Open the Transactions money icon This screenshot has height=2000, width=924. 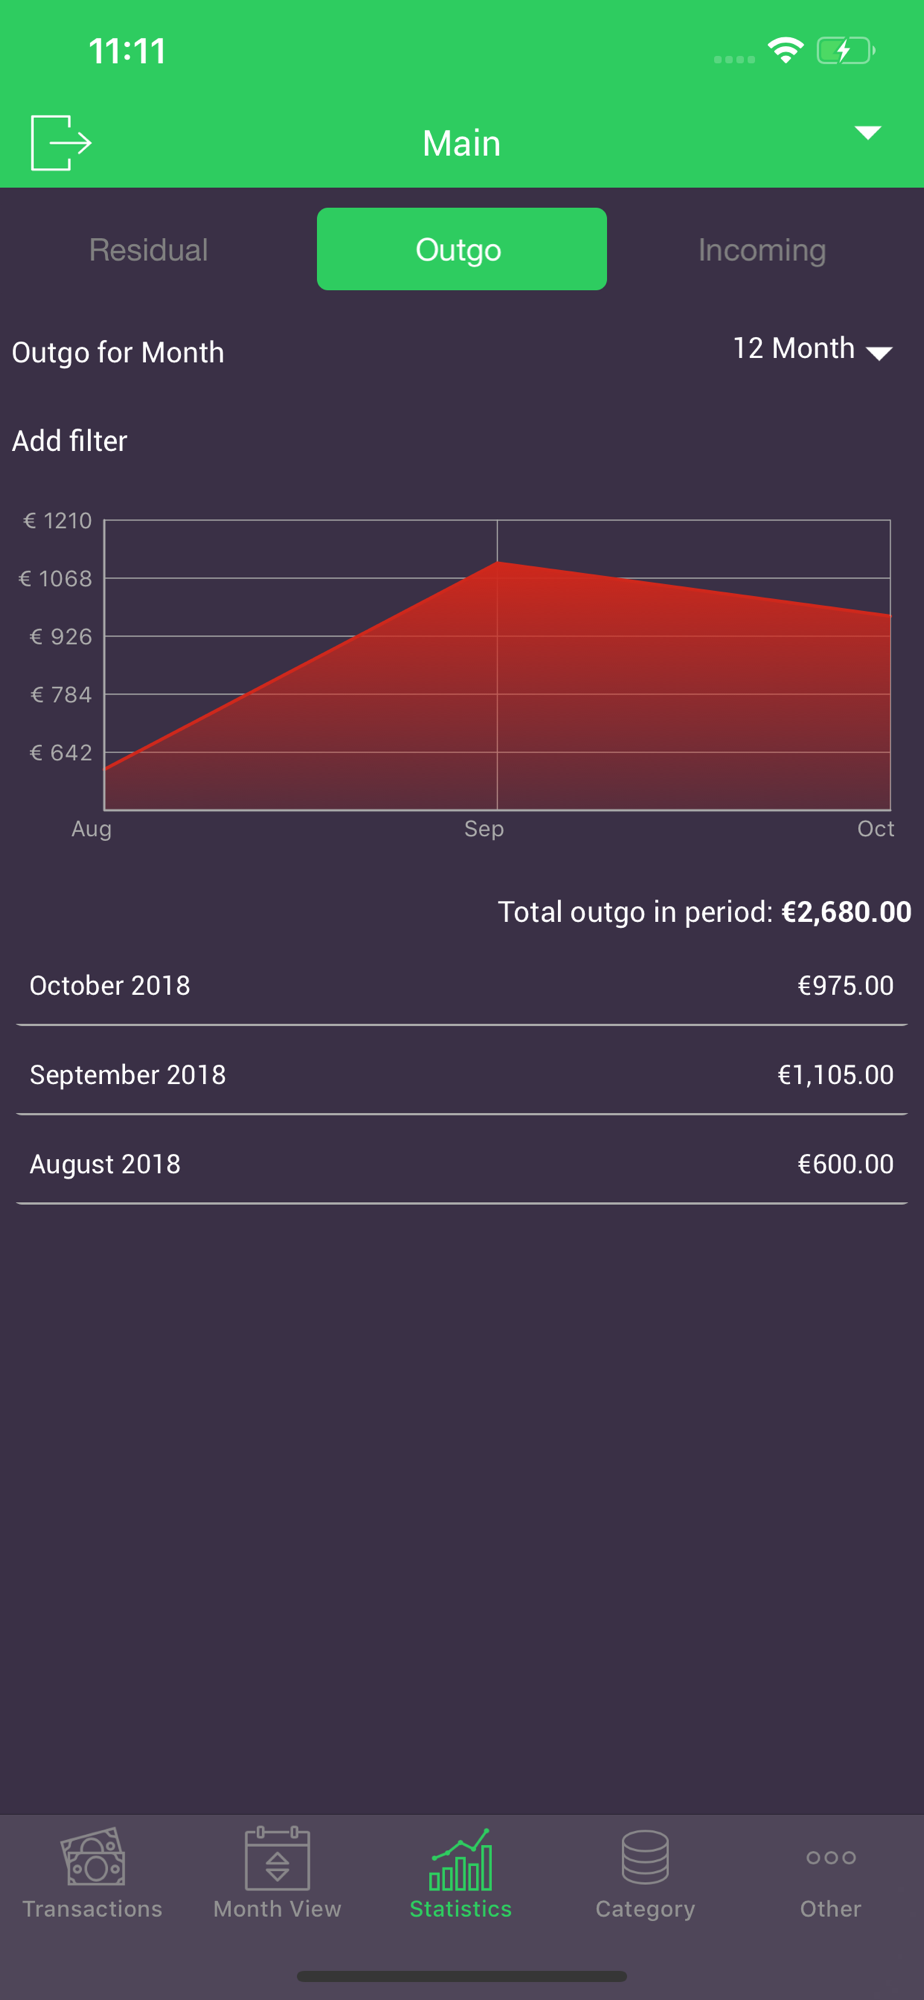pos(93,1858)
